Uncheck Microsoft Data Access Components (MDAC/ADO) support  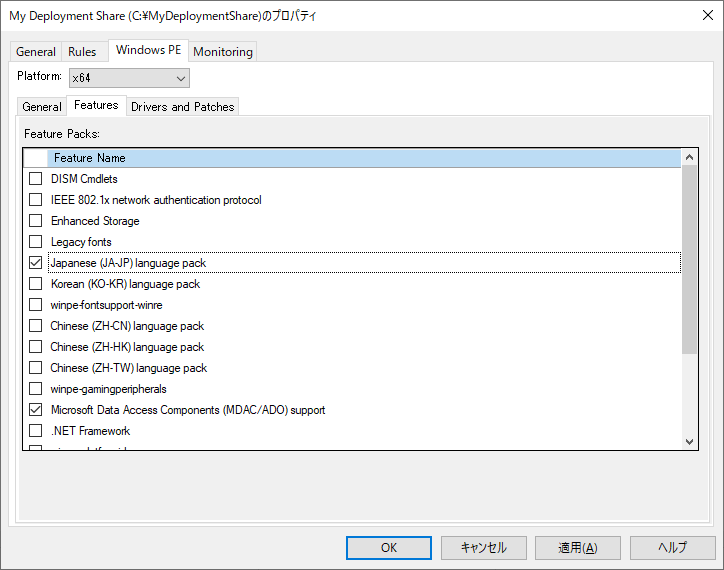tap(36, 410)
